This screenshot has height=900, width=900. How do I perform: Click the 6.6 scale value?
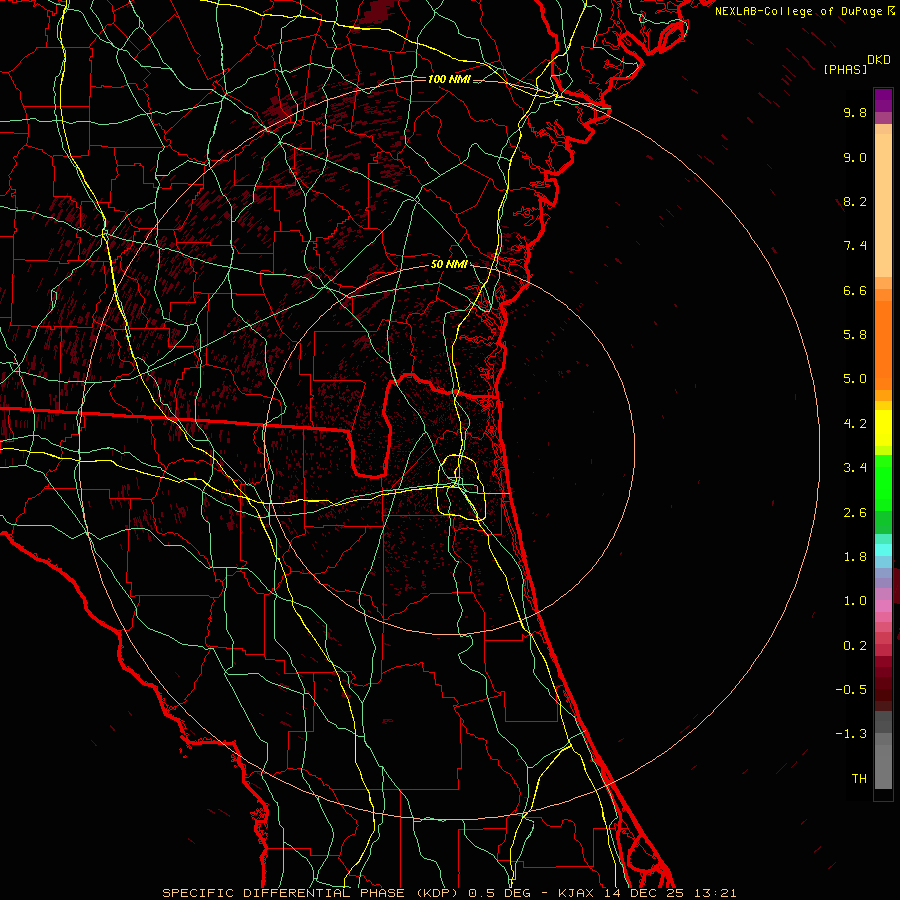point(855,290)
